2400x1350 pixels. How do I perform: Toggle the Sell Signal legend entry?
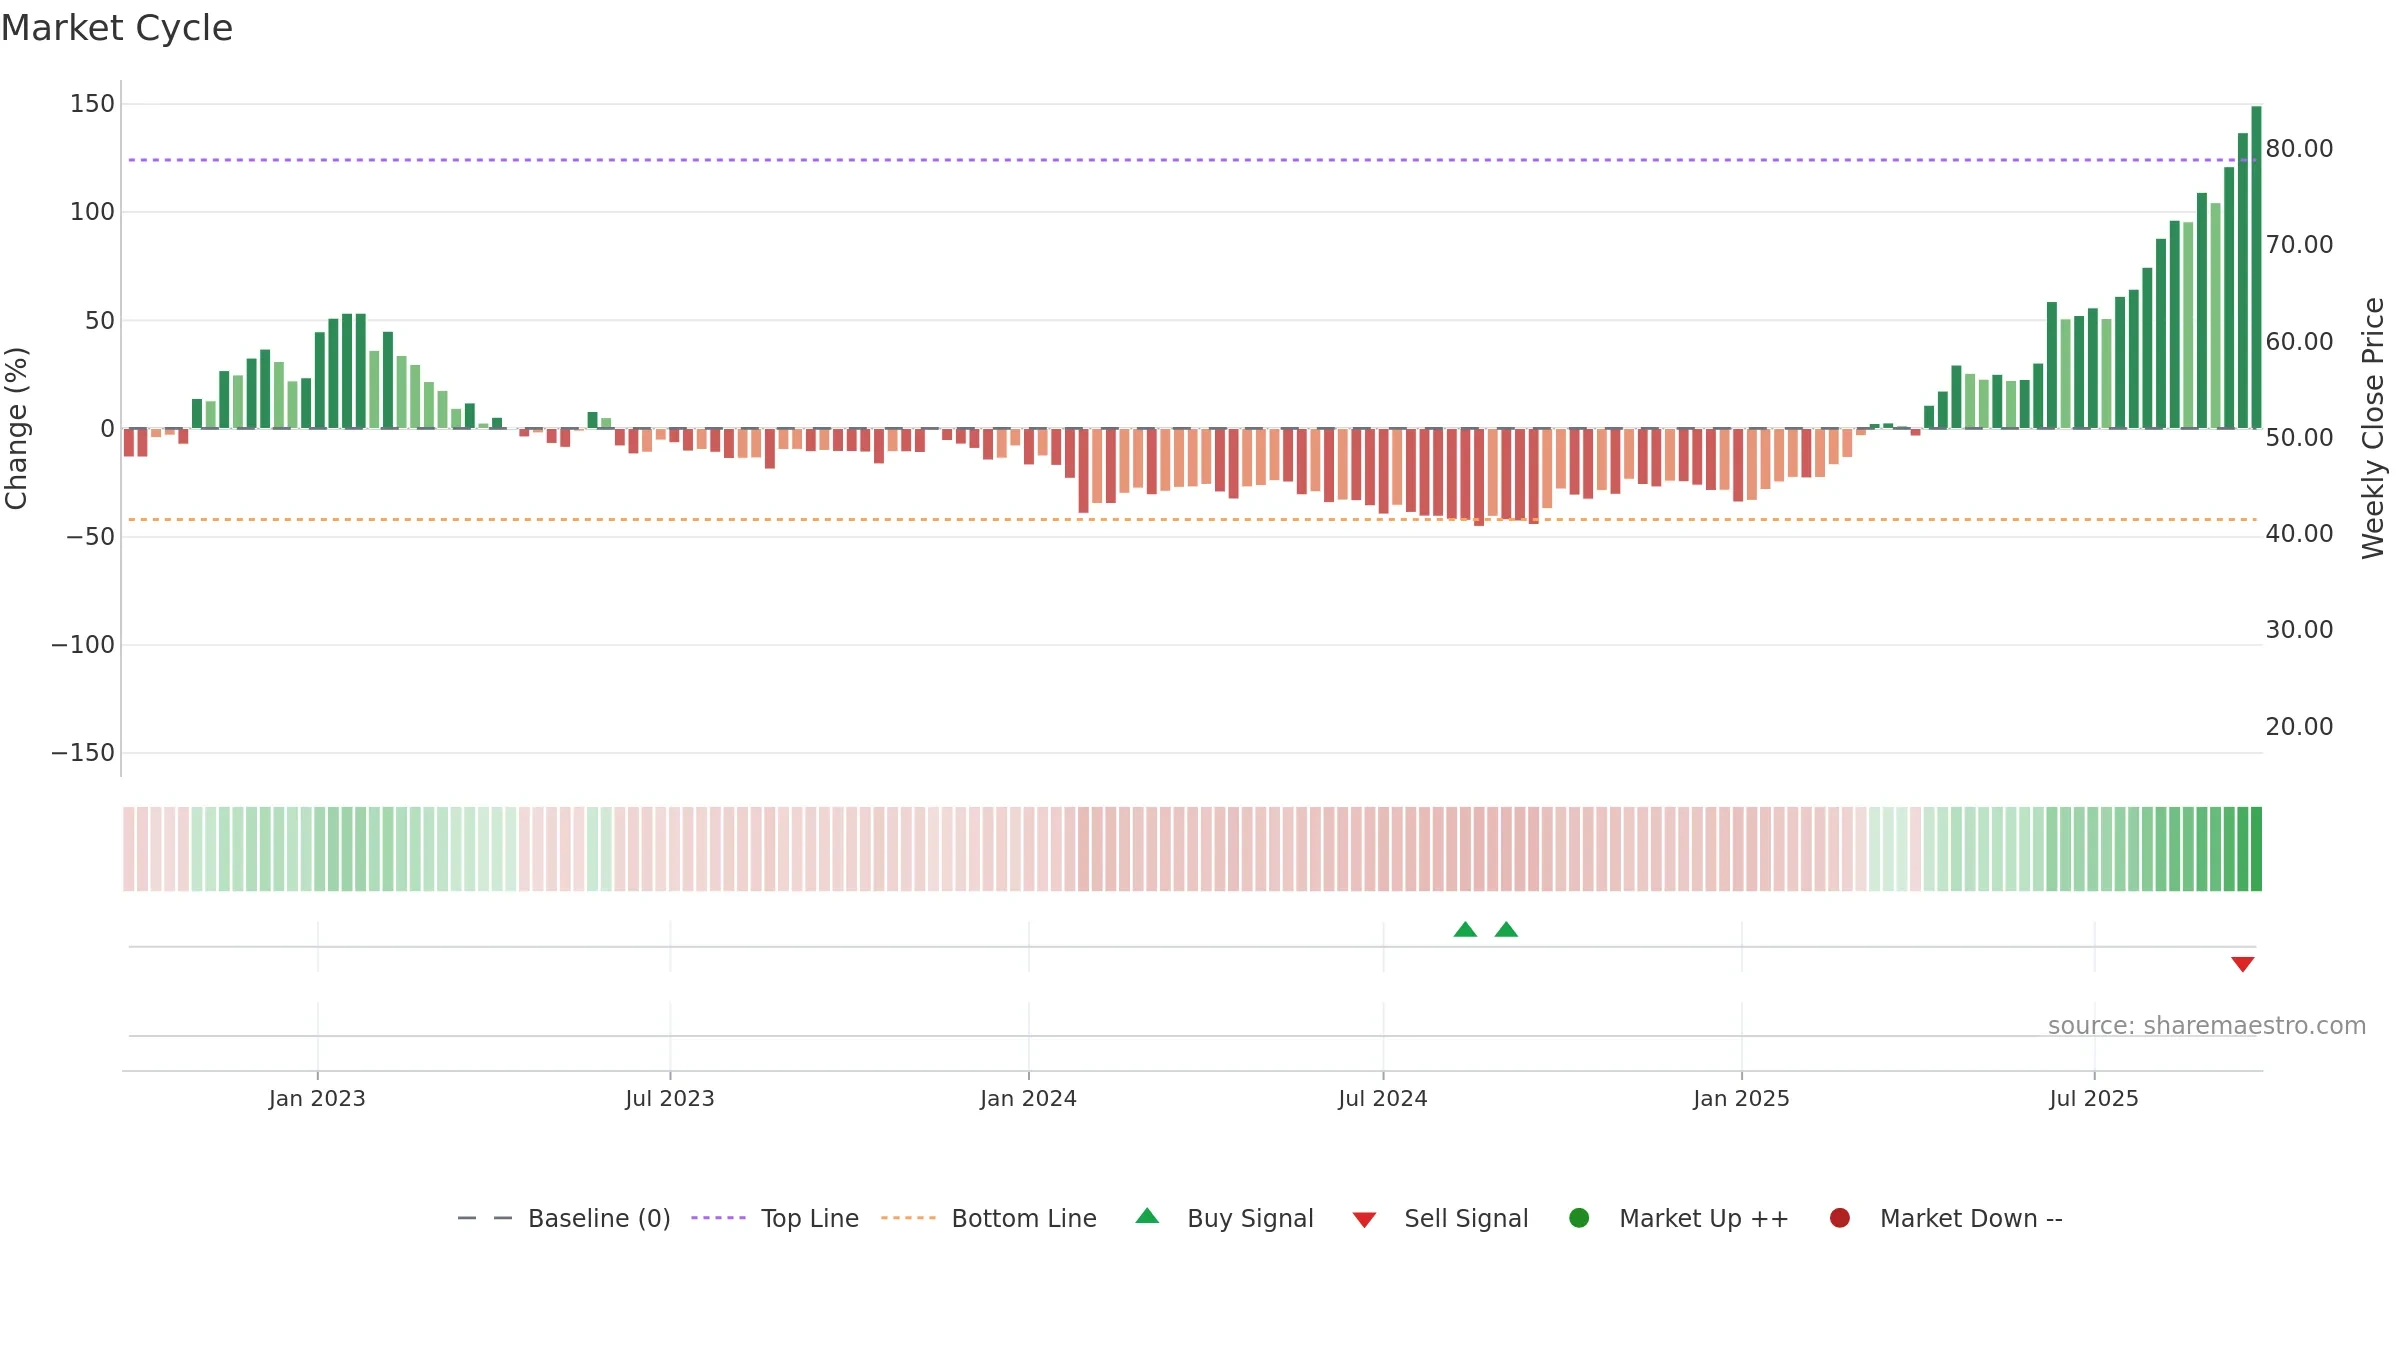click(1440, 1218)
